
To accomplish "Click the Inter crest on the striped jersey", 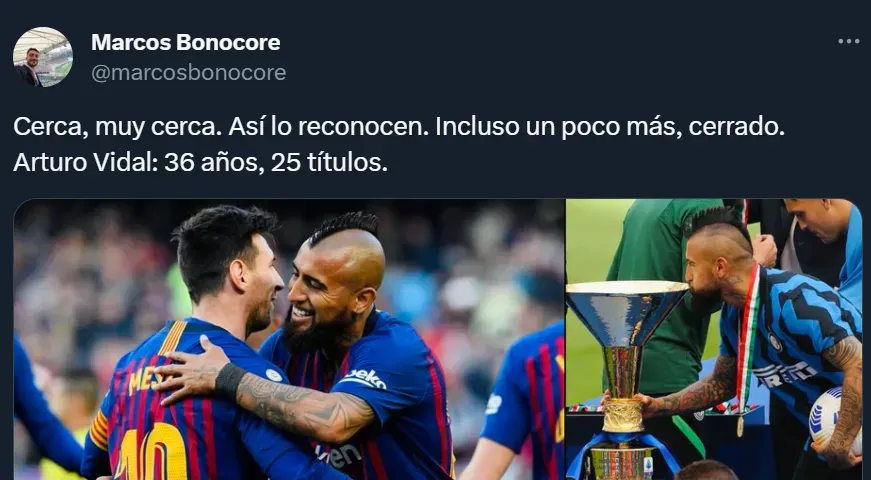I will click(x=774, y=342).
